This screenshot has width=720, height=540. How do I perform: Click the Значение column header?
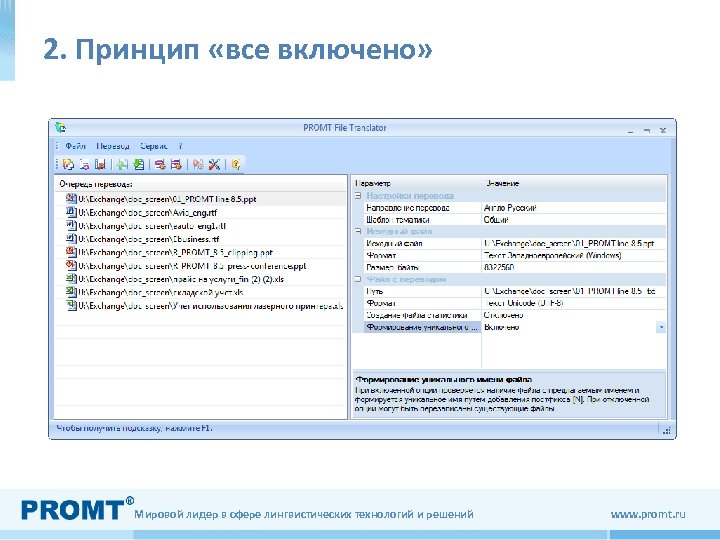click(x=502, y=183)
